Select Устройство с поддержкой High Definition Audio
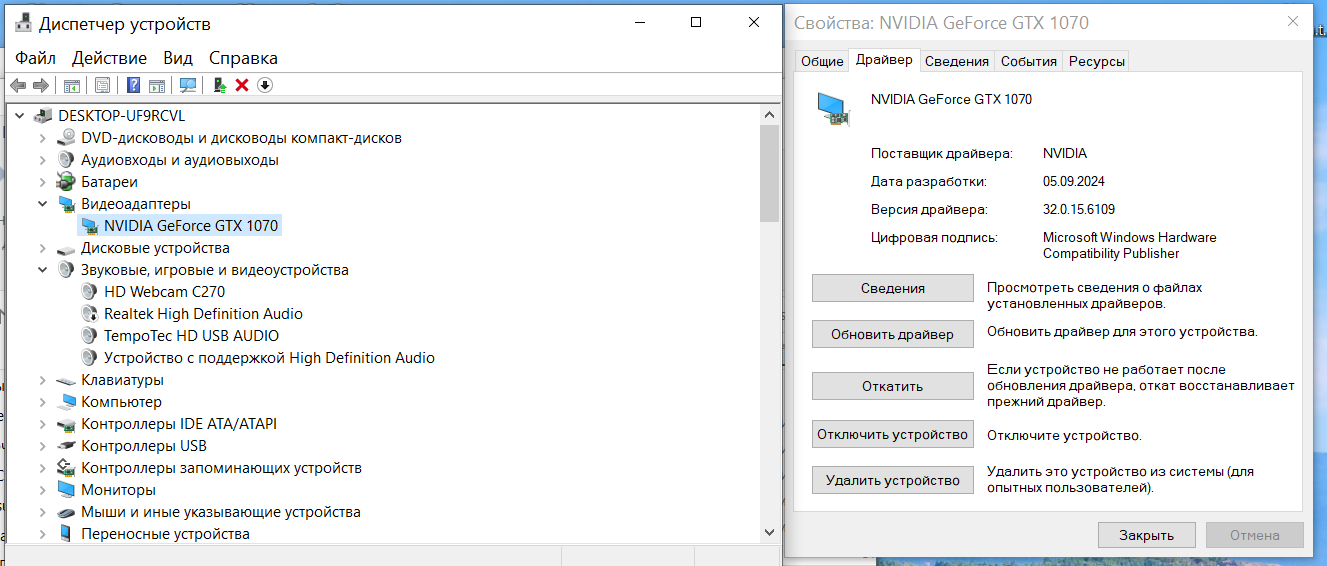 (269, 358)
